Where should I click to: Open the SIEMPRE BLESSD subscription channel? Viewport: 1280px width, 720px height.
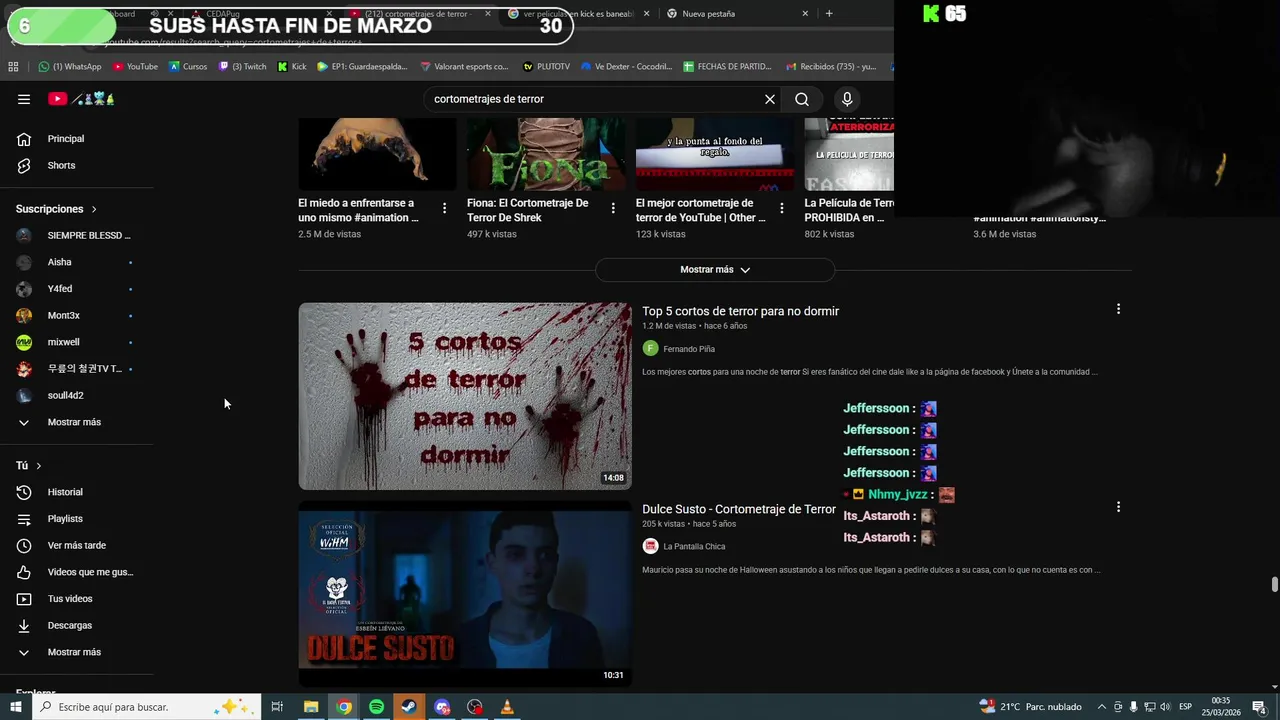tap(77, 235)
